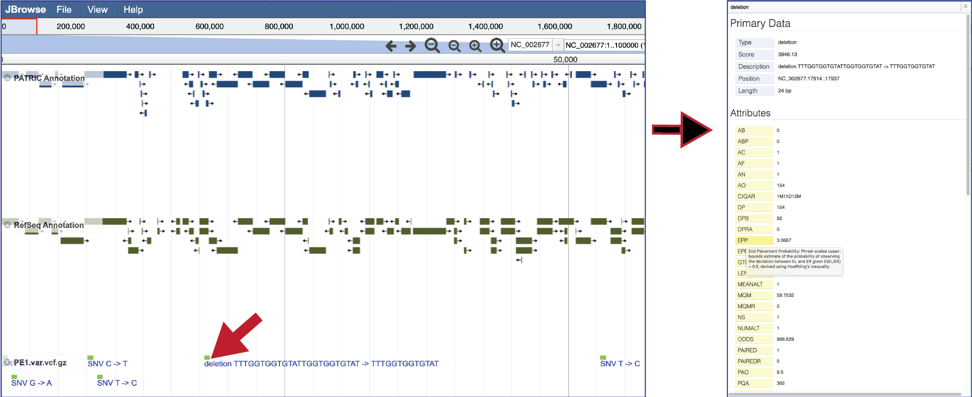Screen dimensions: 972x397
Task: Click the SNV T -> C label near SNV G -> A
Action: (117, 383)
